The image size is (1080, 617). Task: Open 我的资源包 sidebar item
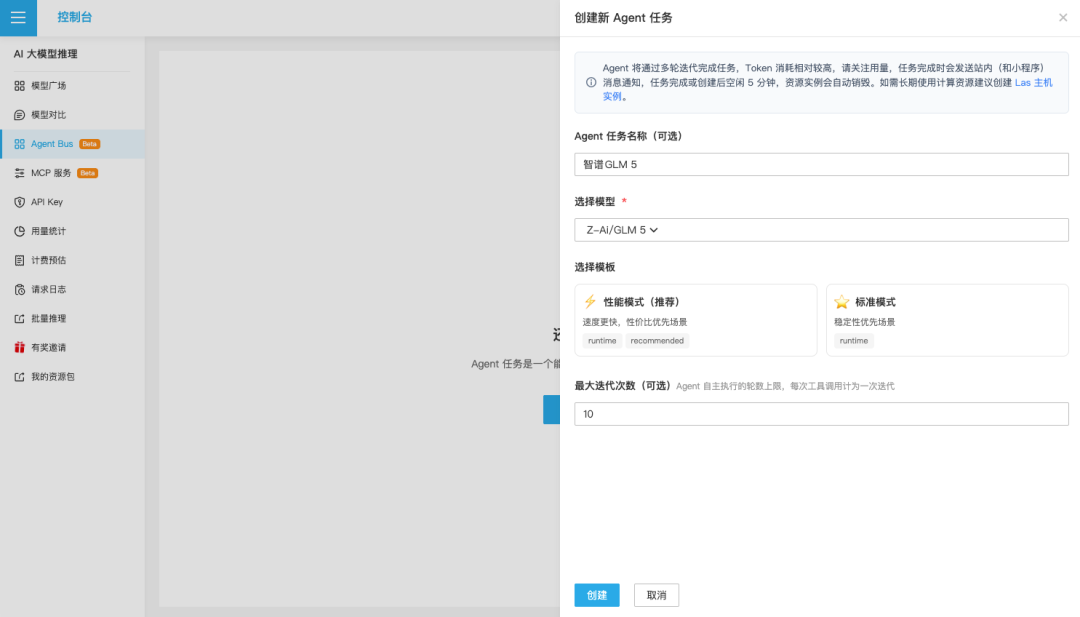coord(72,377)
